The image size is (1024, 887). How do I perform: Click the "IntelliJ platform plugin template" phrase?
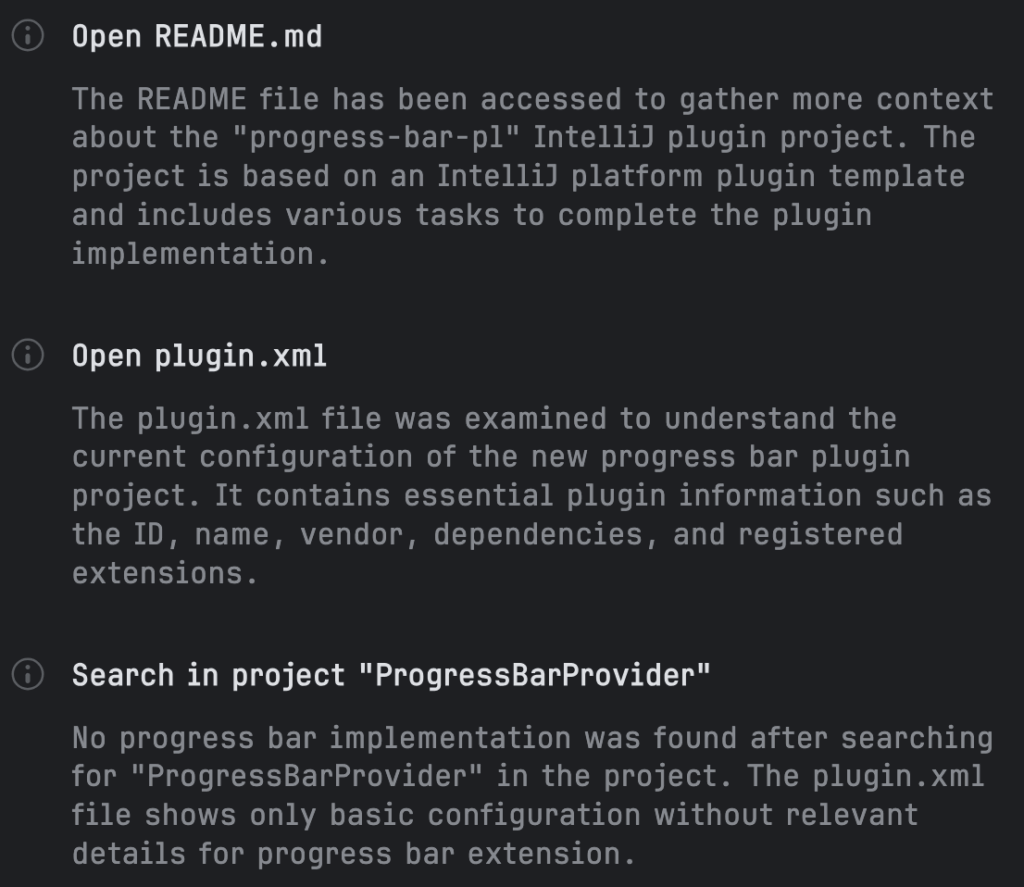coord(641,176)
